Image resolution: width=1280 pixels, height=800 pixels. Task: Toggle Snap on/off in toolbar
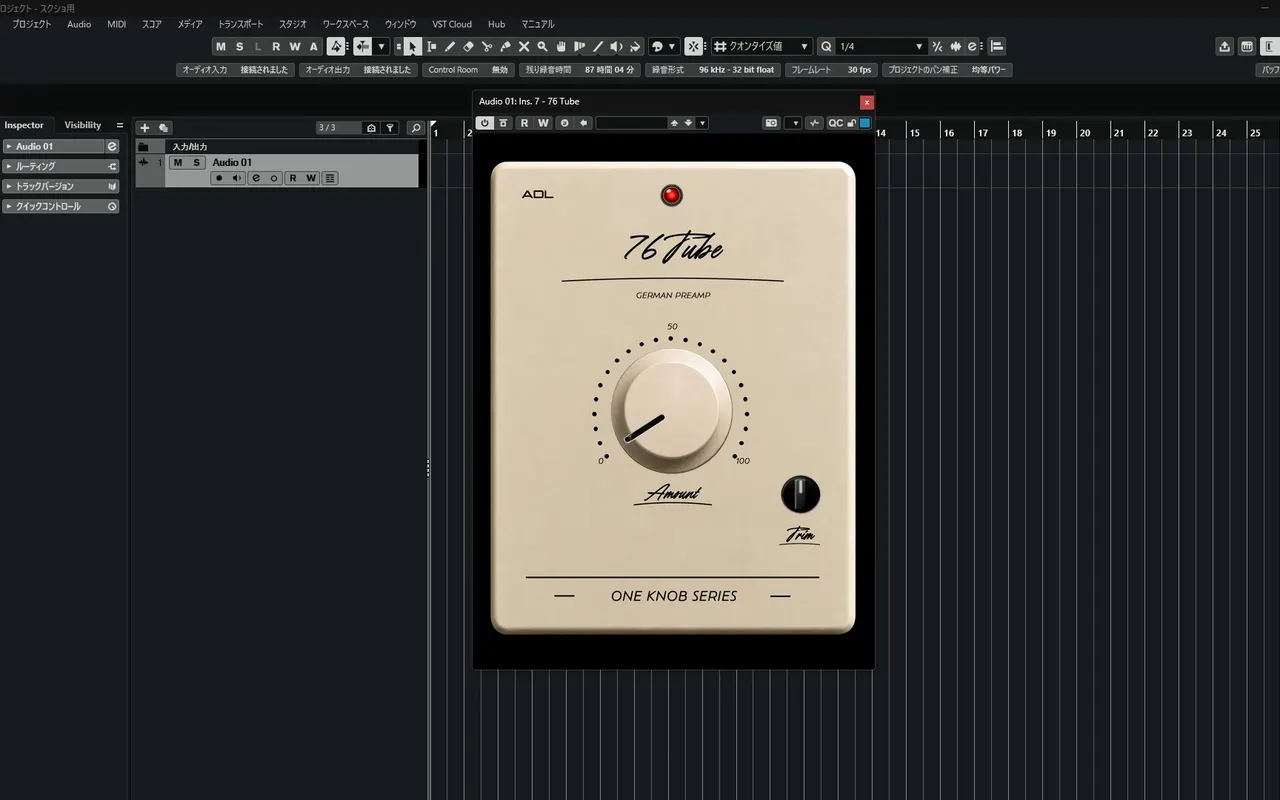pos(694,46)
